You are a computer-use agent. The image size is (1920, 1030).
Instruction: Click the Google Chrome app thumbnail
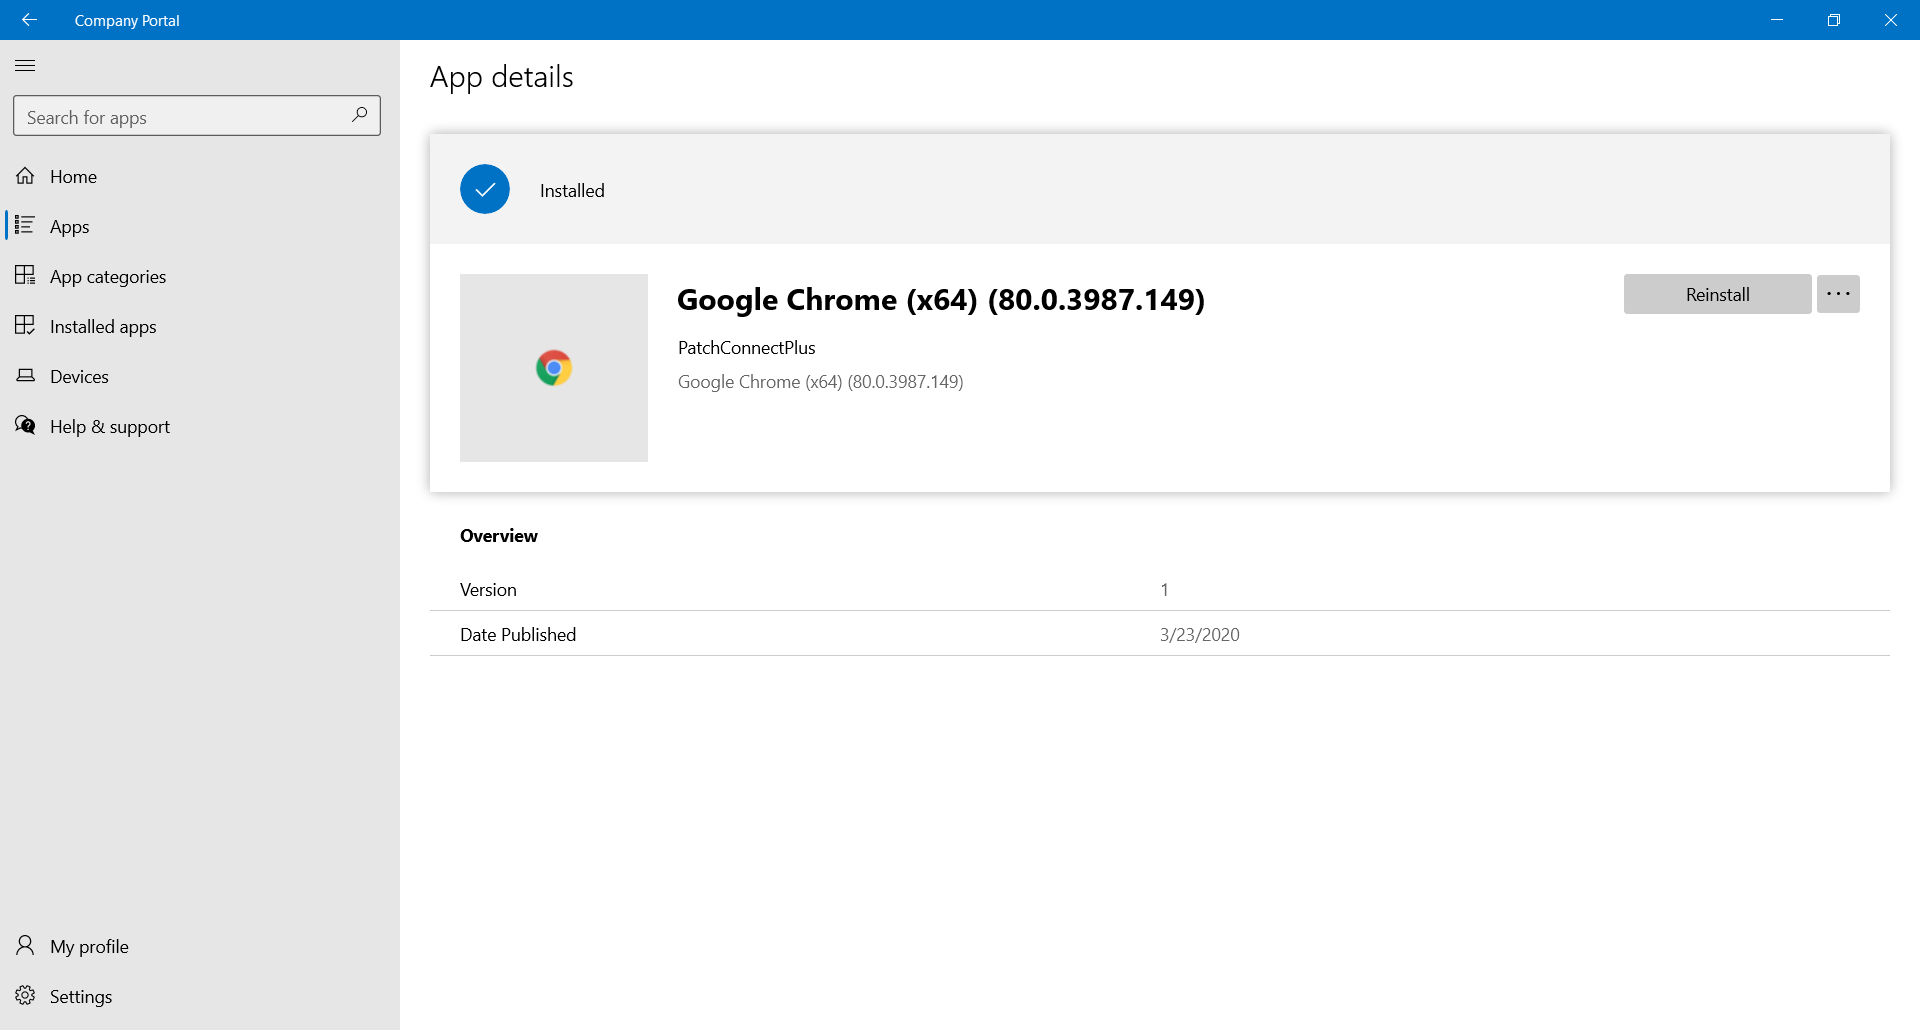pos(554,367)
